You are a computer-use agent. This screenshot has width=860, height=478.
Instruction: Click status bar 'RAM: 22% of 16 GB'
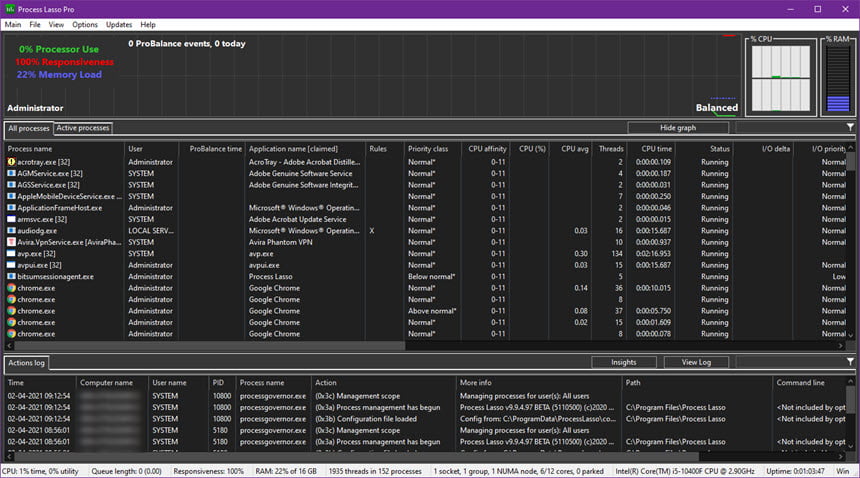pyautogui.click(x=286, y=471)
